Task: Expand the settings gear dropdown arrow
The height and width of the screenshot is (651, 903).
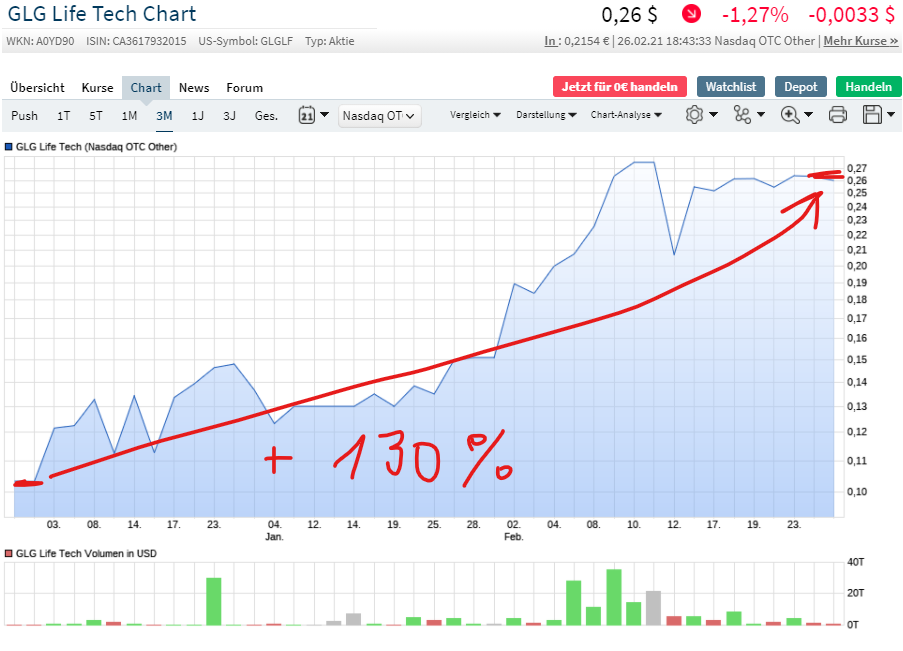Action: (x=713, y=115)
